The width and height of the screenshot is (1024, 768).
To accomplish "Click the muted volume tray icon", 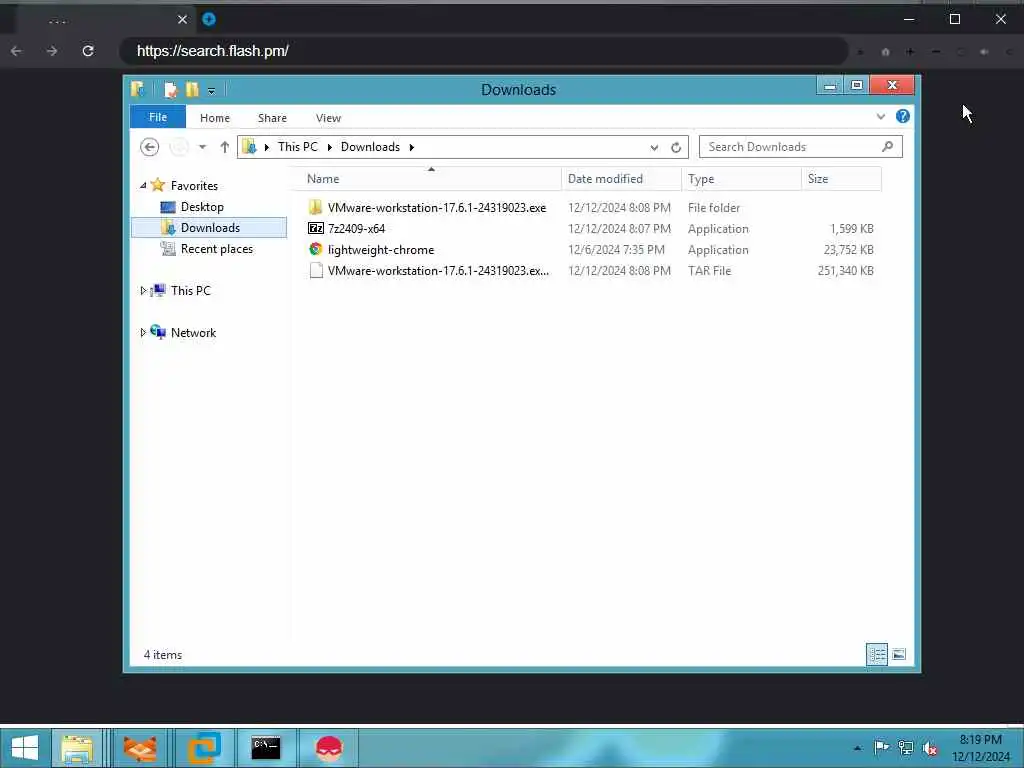I will click(x=930, y=748).
